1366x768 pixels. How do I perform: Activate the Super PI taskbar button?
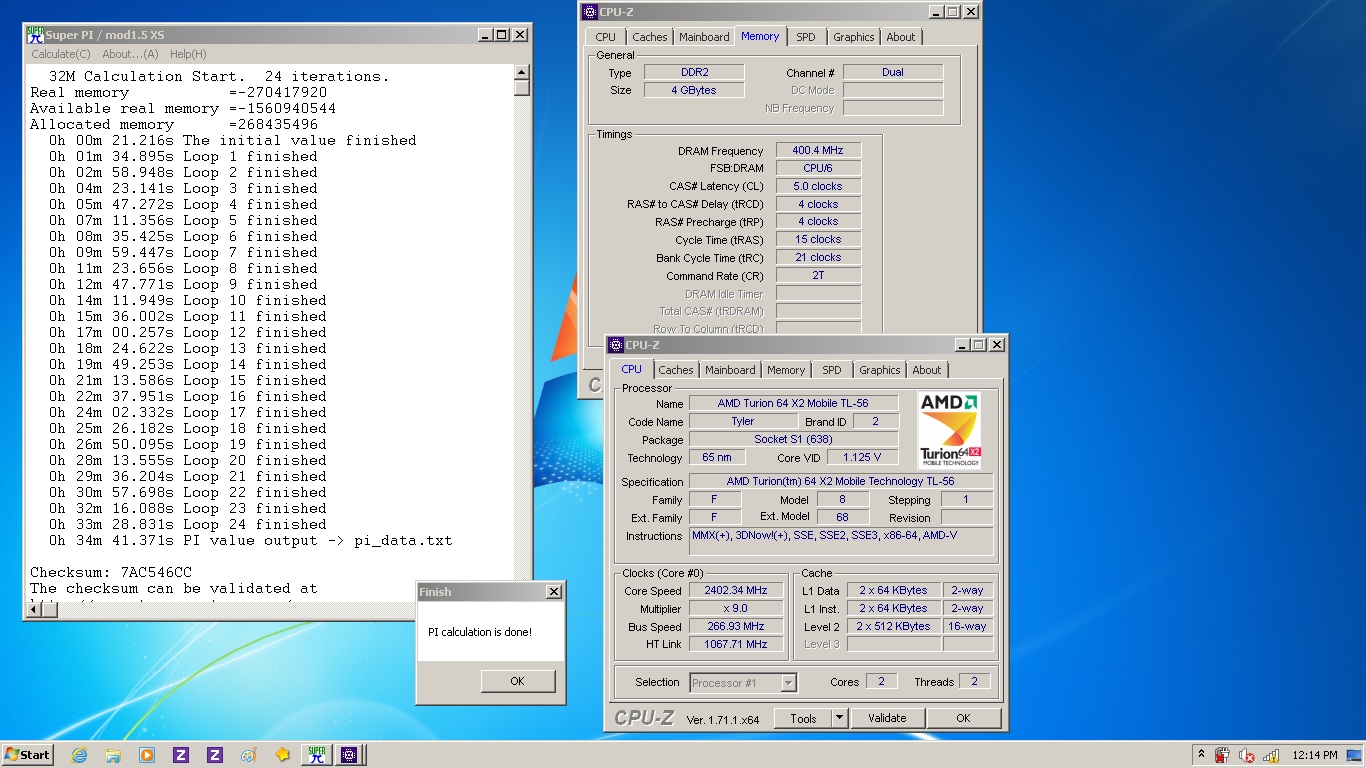pos(316,755)
